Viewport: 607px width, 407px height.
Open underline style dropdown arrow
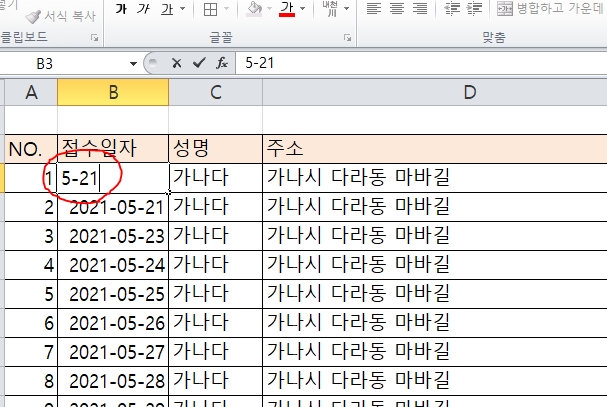[183, 9]
